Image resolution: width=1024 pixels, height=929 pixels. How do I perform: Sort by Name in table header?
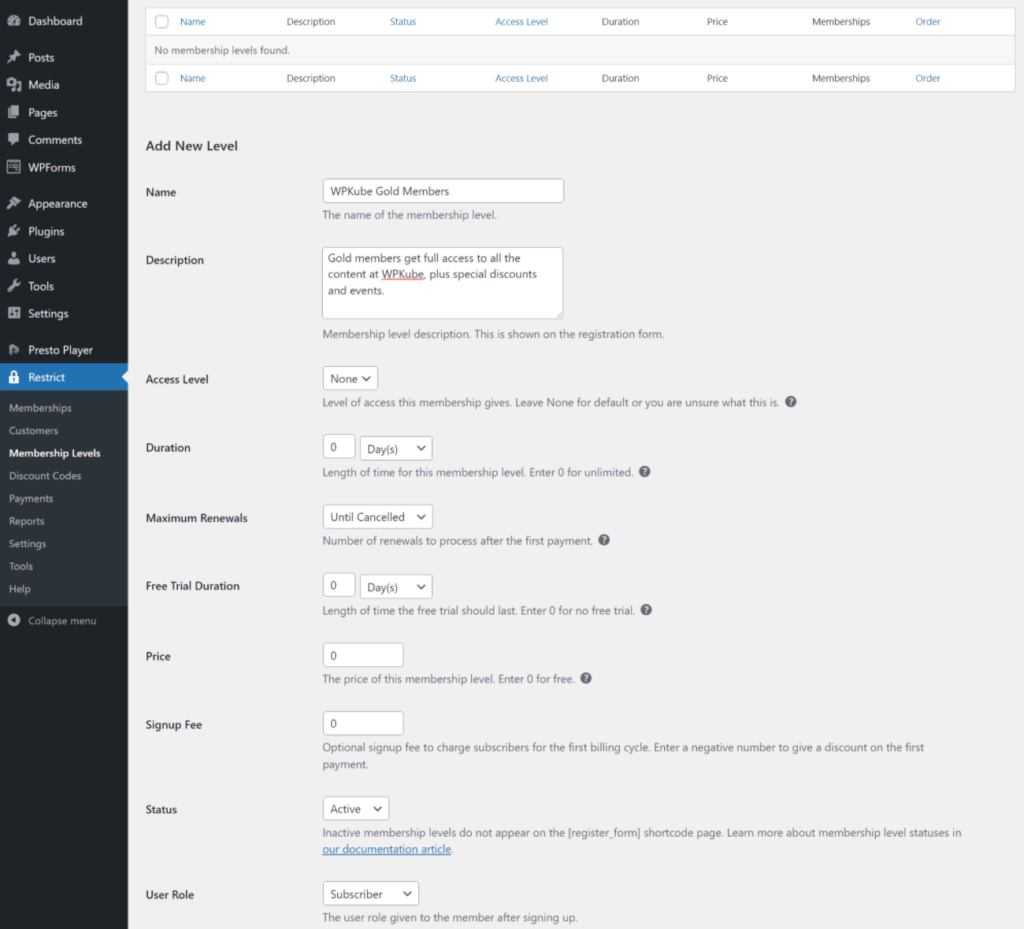tap(193, 22)
